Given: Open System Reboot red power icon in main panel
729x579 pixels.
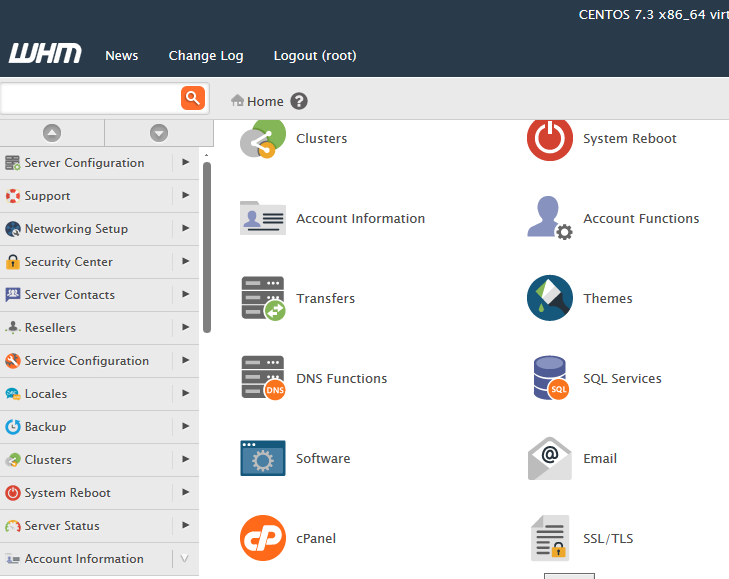Looking at the screenshot, I should pos(550,139).
